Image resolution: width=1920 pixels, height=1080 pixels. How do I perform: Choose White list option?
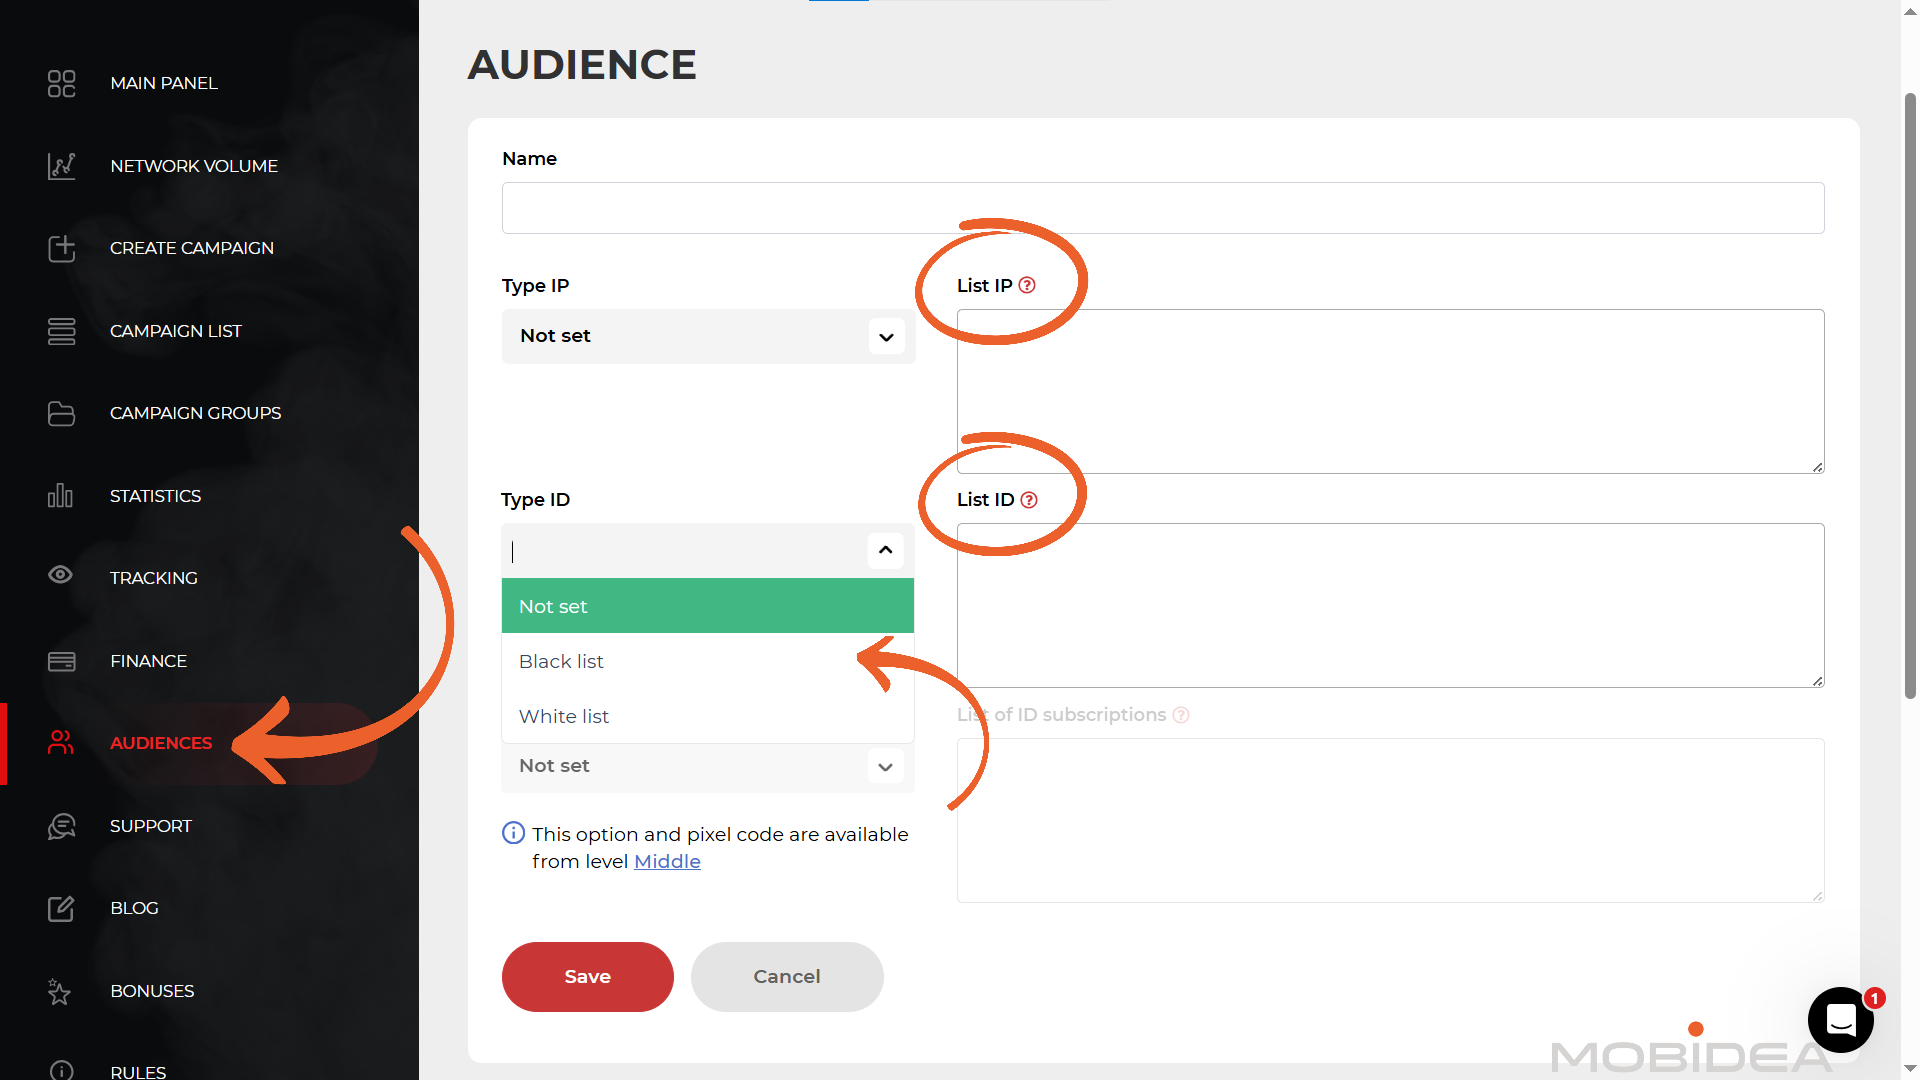click(564, 716)
